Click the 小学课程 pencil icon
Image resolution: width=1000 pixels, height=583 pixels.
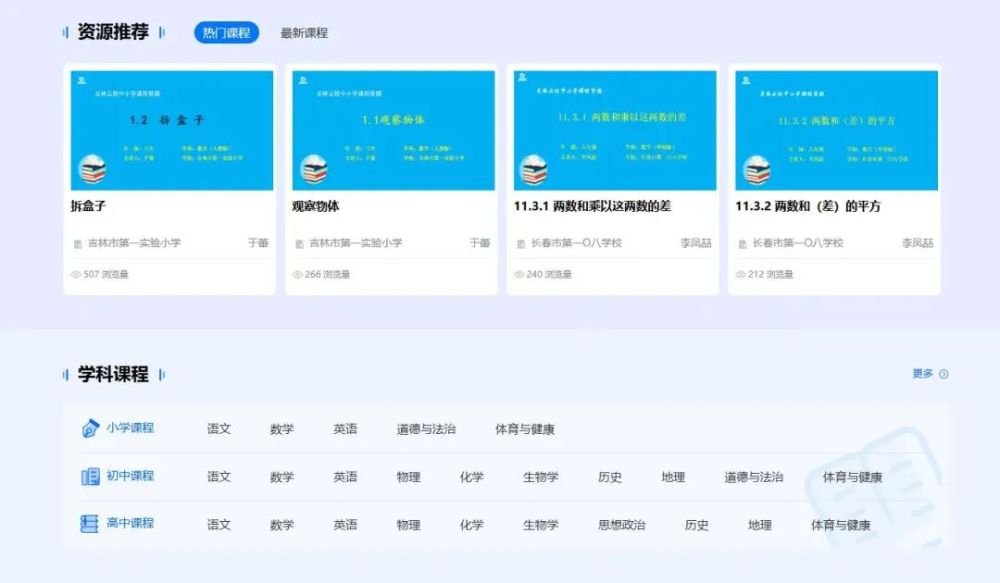[90, 428]
